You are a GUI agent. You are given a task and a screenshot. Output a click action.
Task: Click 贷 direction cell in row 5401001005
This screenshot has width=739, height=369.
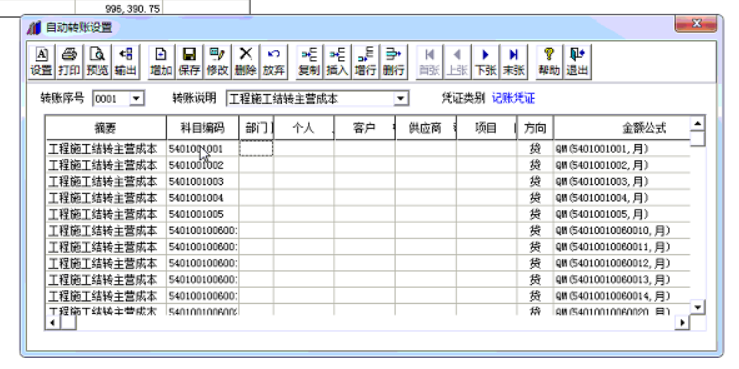click(x=535, y=214)
